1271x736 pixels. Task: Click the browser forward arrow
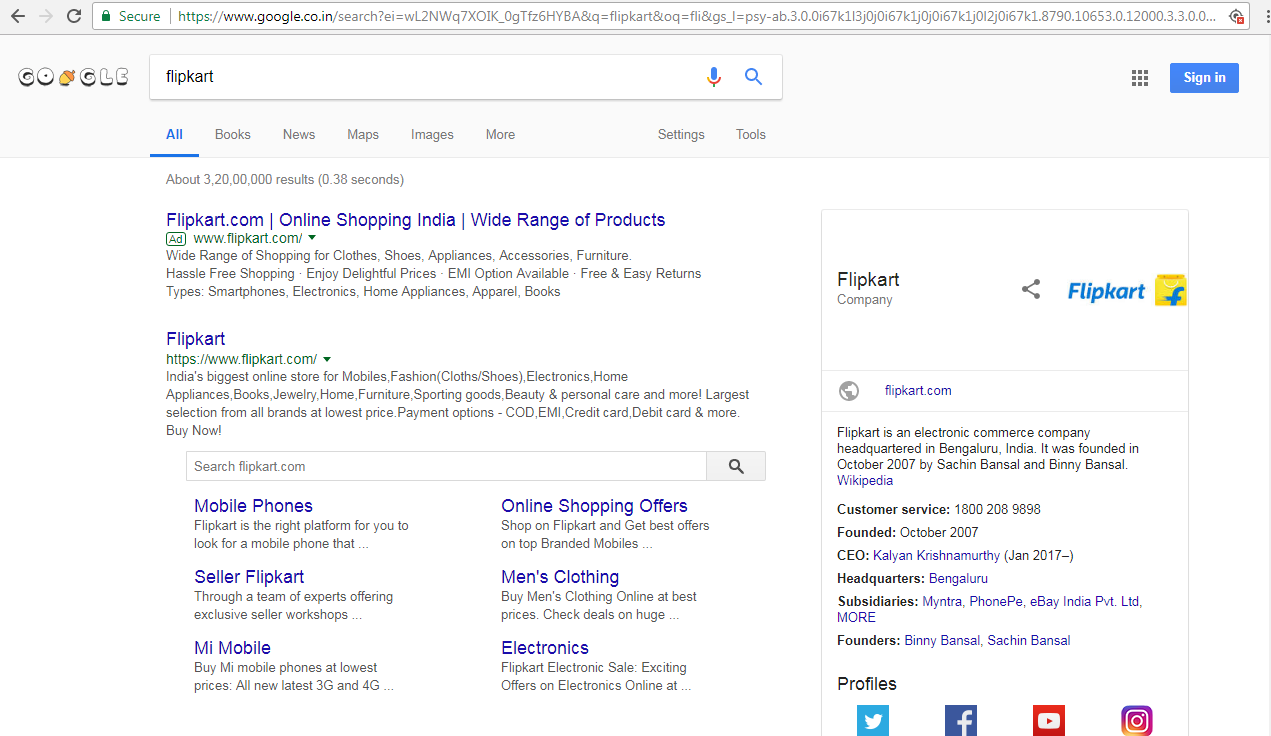[45, 16]
